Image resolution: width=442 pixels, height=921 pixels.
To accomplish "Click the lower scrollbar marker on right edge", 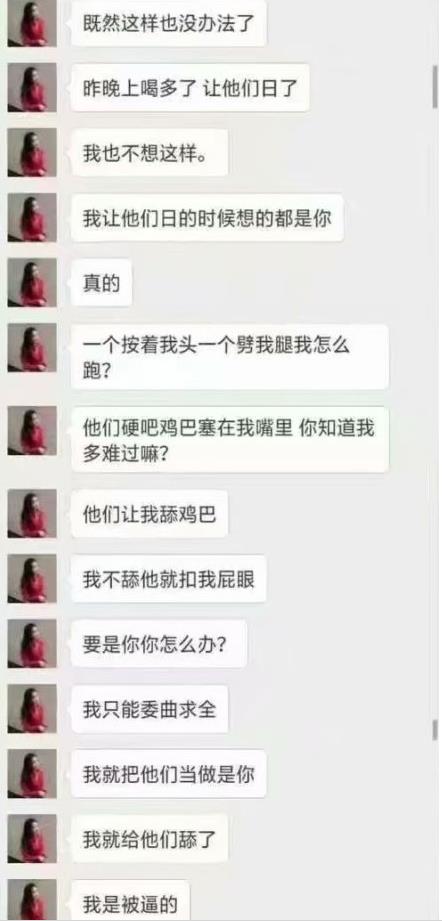I will pyautogui.click(x=435, y=730).
